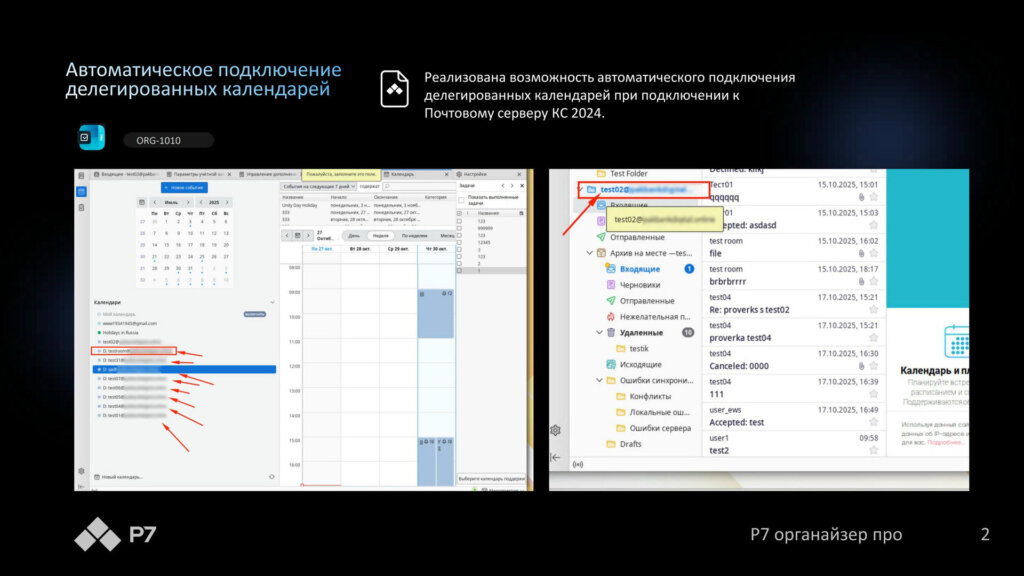Click 'Новый календарь...' link
The height and width of the screenshot is (576, 1024).
pos(123,477)
